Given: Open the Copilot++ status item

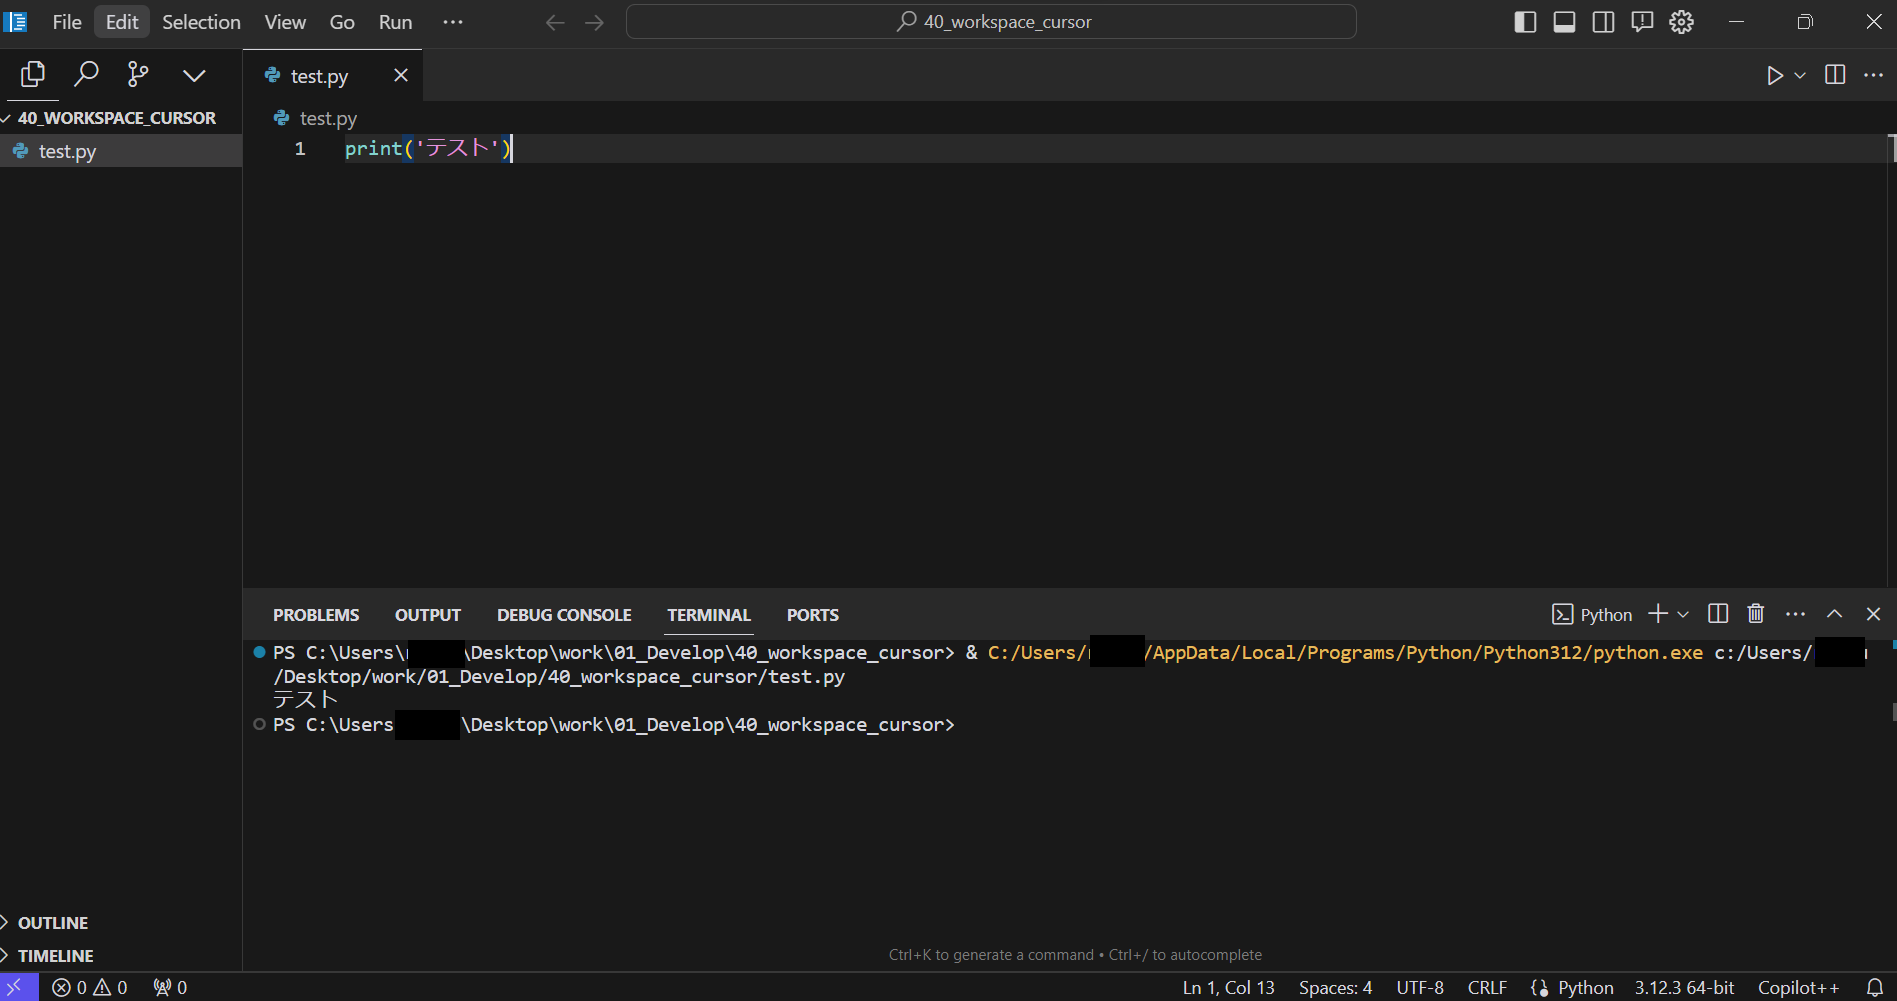Looking at the screenshot, I should click(1798, 987).
